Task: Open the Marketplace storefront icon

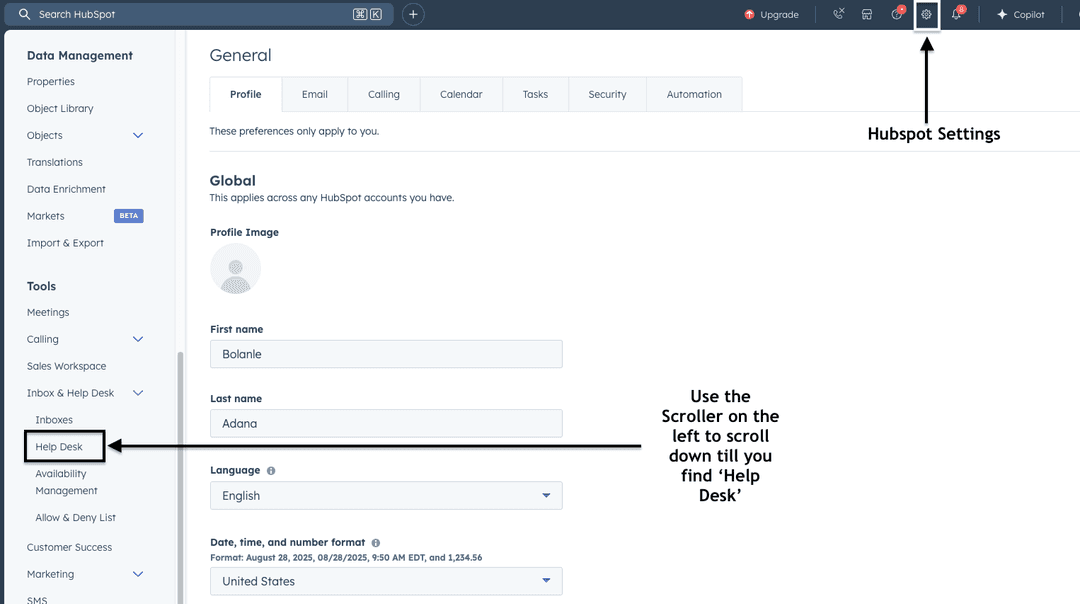Action: pos(867,15)
